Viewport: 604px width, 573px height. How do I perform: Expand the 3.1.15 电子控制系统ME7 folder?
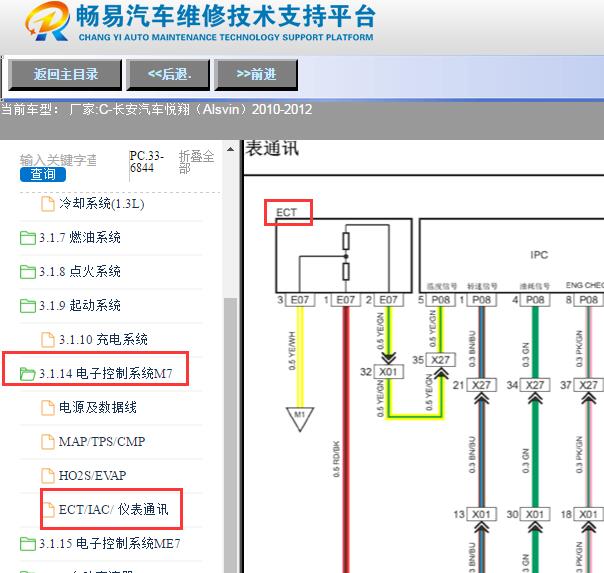coord(109,544)
